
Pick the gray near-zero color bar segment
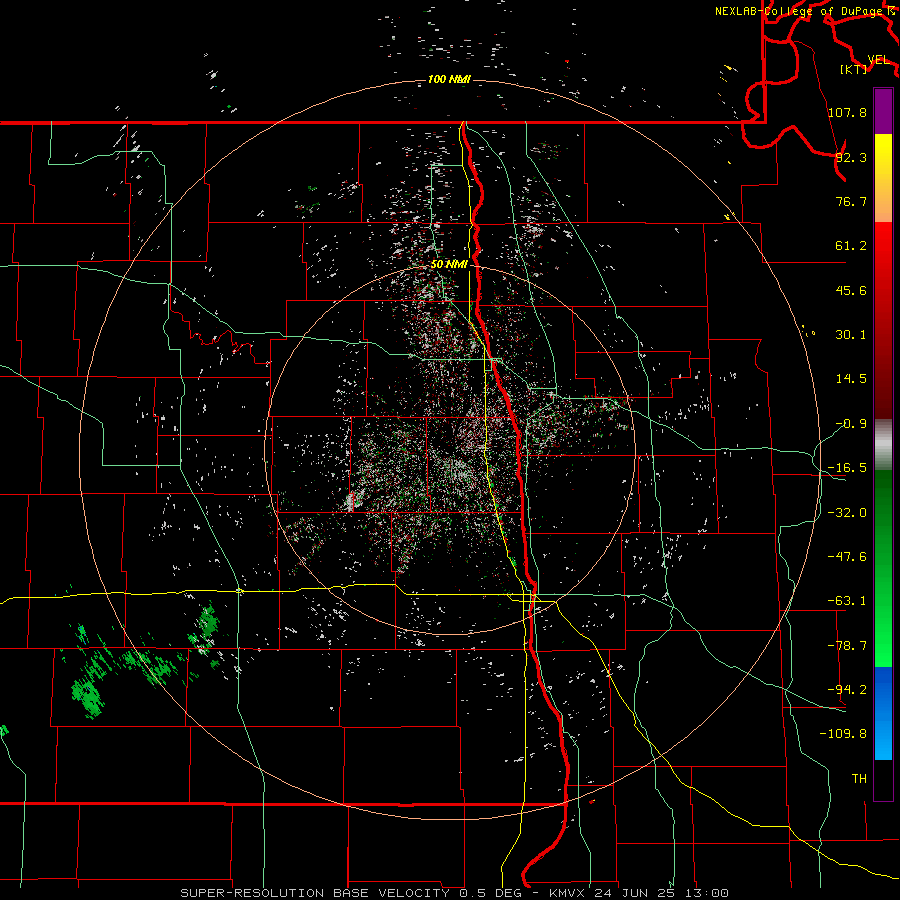[883, 445]
